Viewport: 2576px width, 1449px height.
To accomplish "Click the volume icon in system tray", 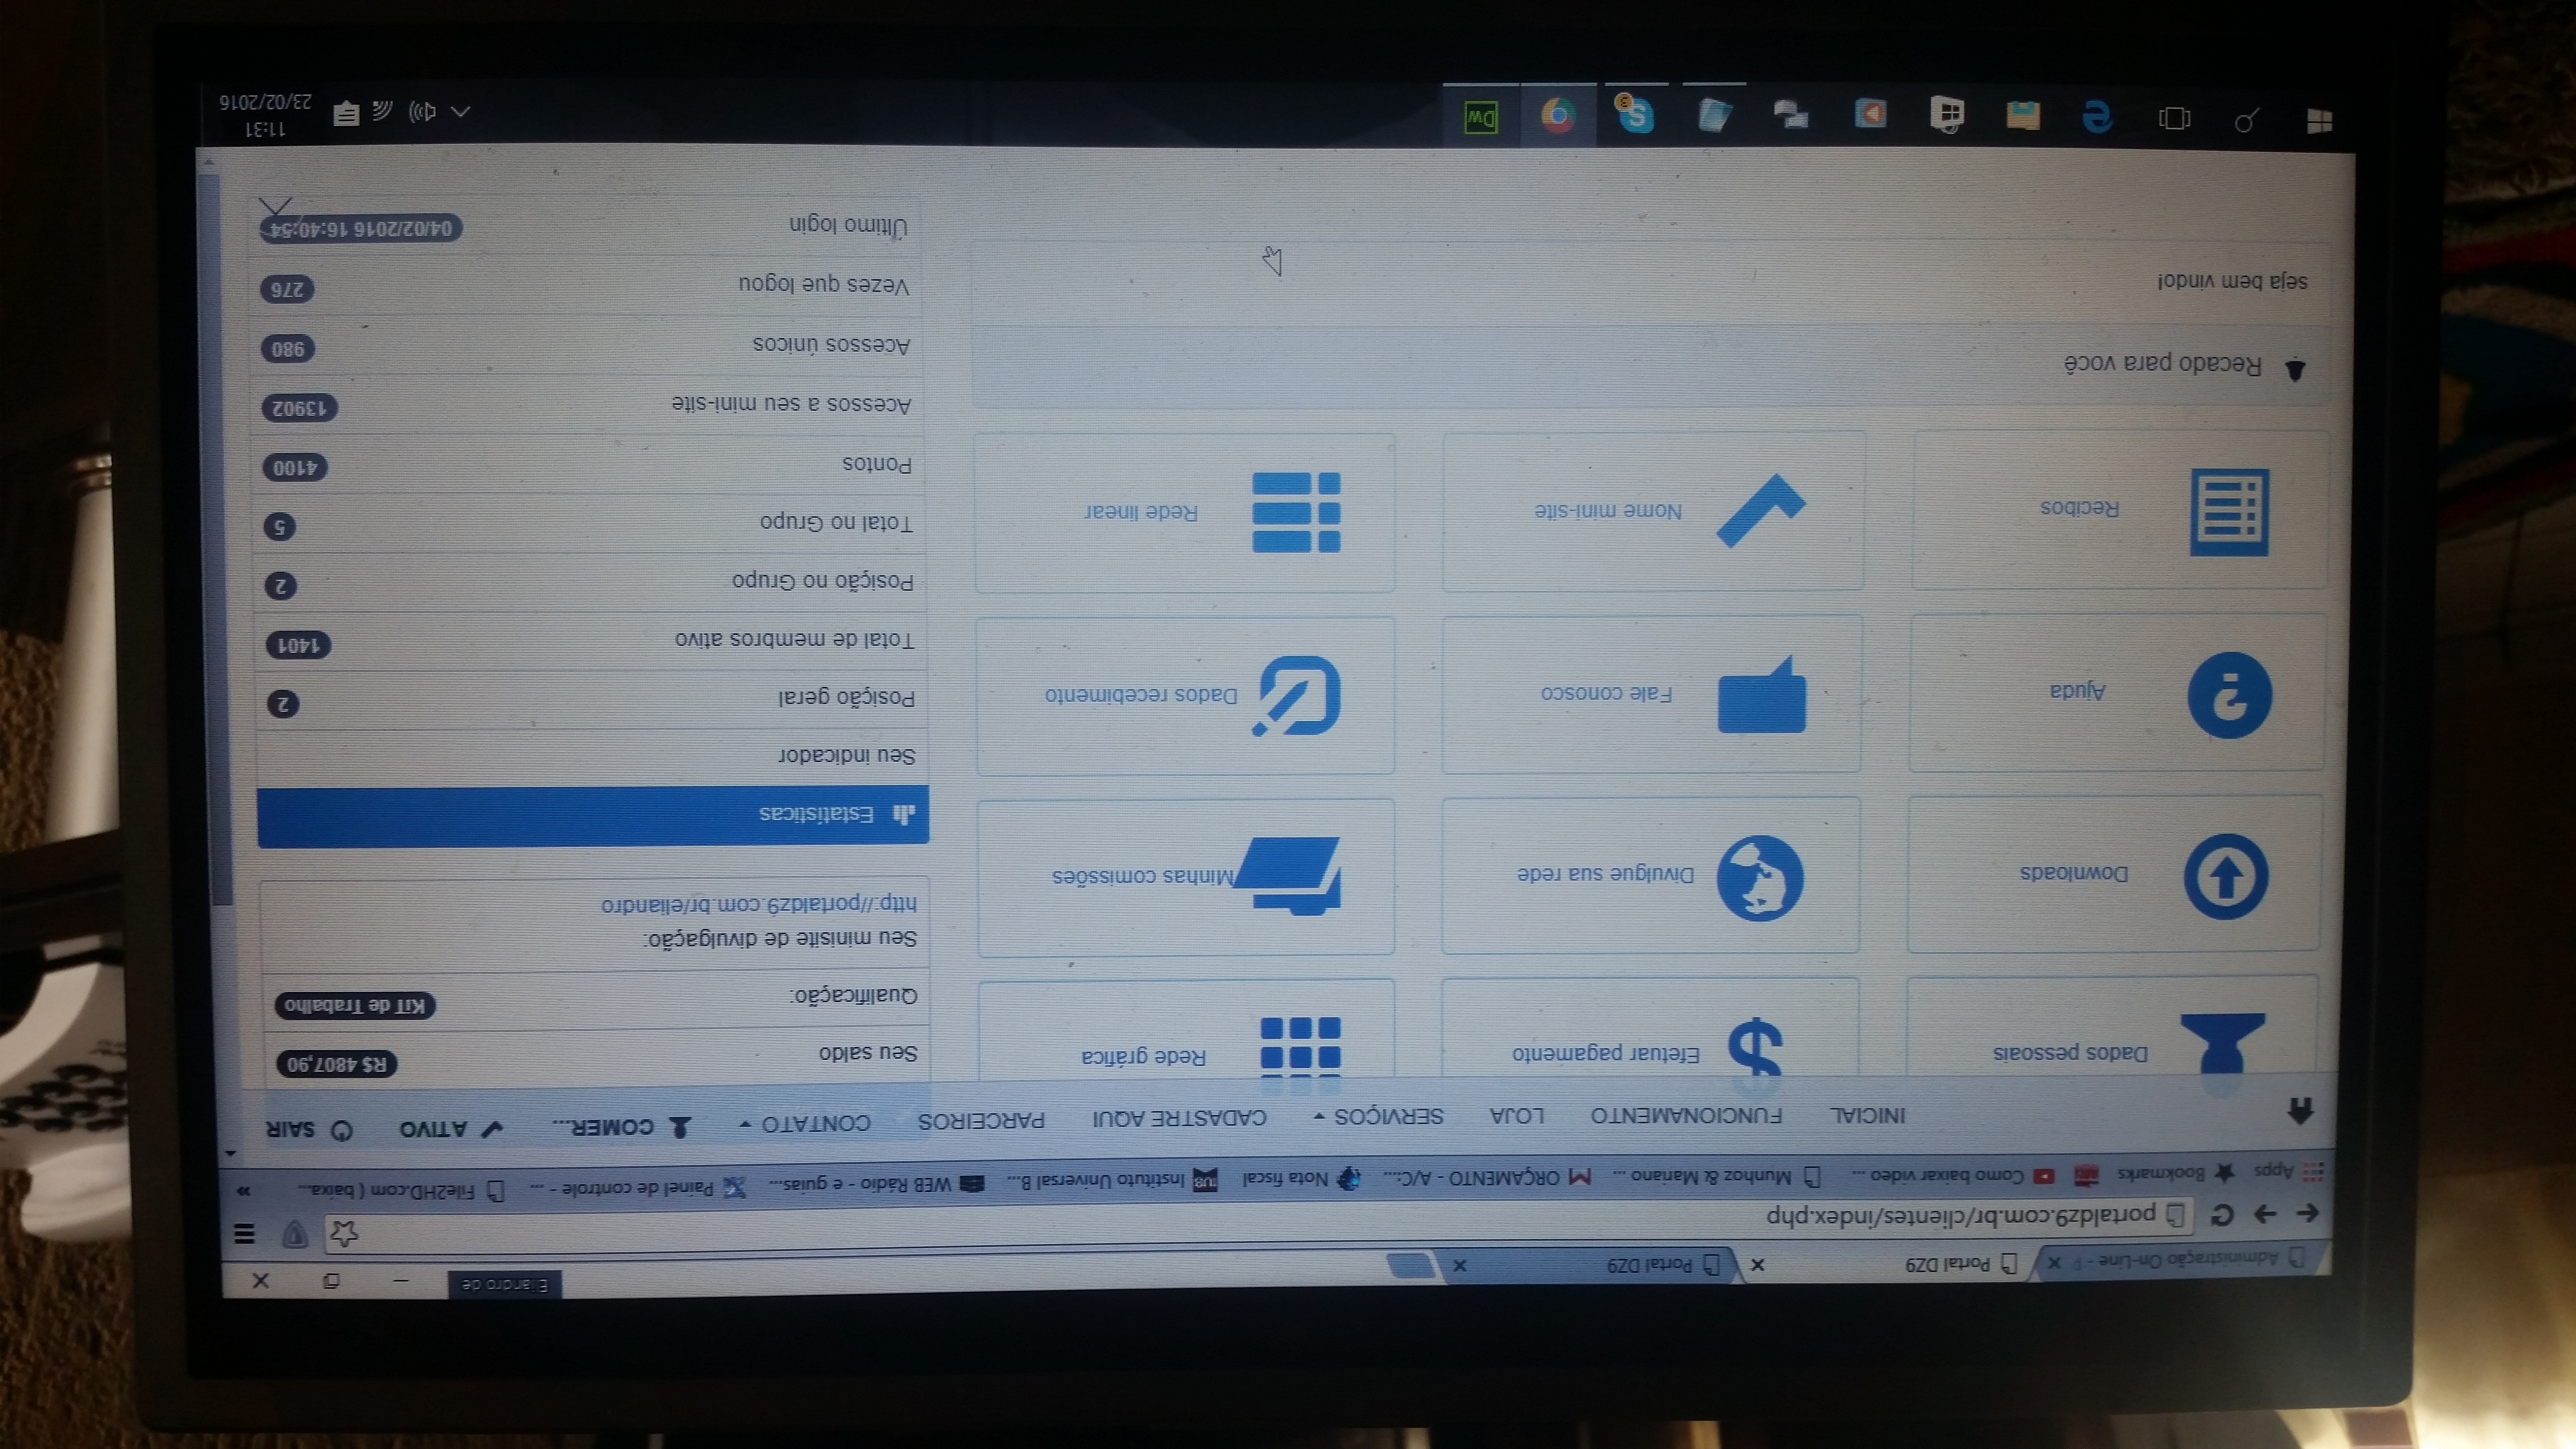I will click(423, 111).
